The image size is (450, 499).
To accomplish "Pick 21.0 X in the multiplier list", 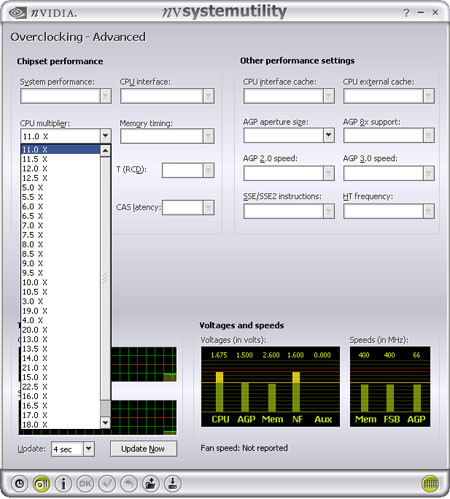I will 60,368.
